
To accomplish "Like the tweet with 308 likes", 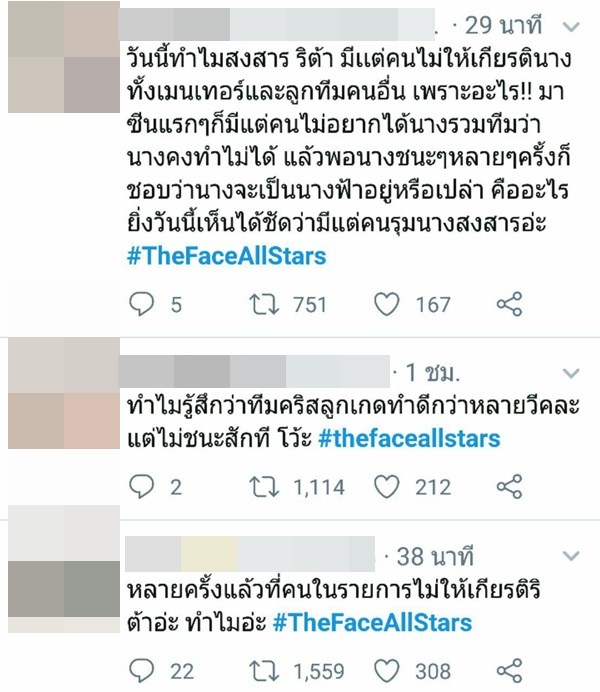I will 386,670.
